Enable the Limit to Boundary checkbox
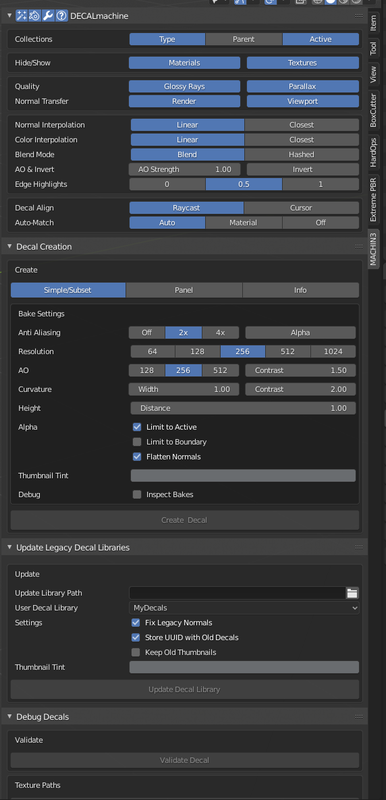386x800 pixels. coord(137,442)
